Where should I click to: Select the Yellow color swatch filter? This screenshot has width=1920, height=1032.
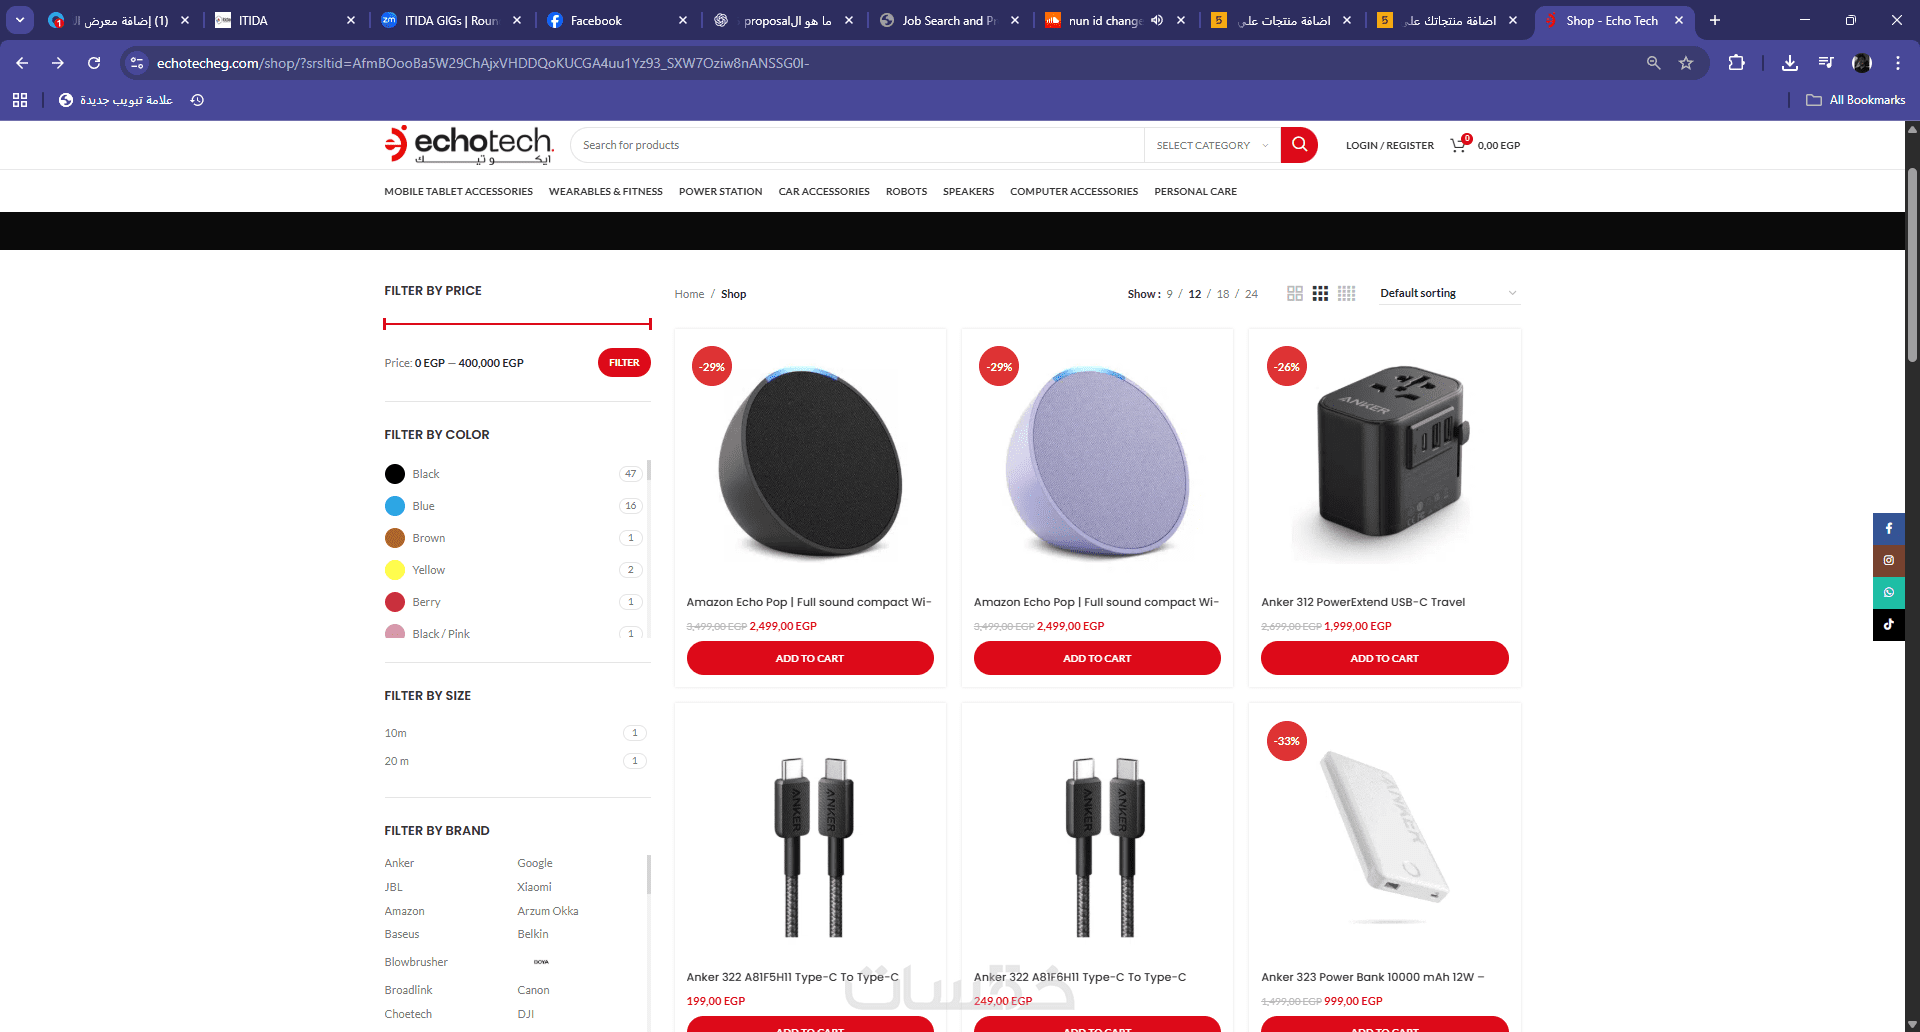point(395,570)
